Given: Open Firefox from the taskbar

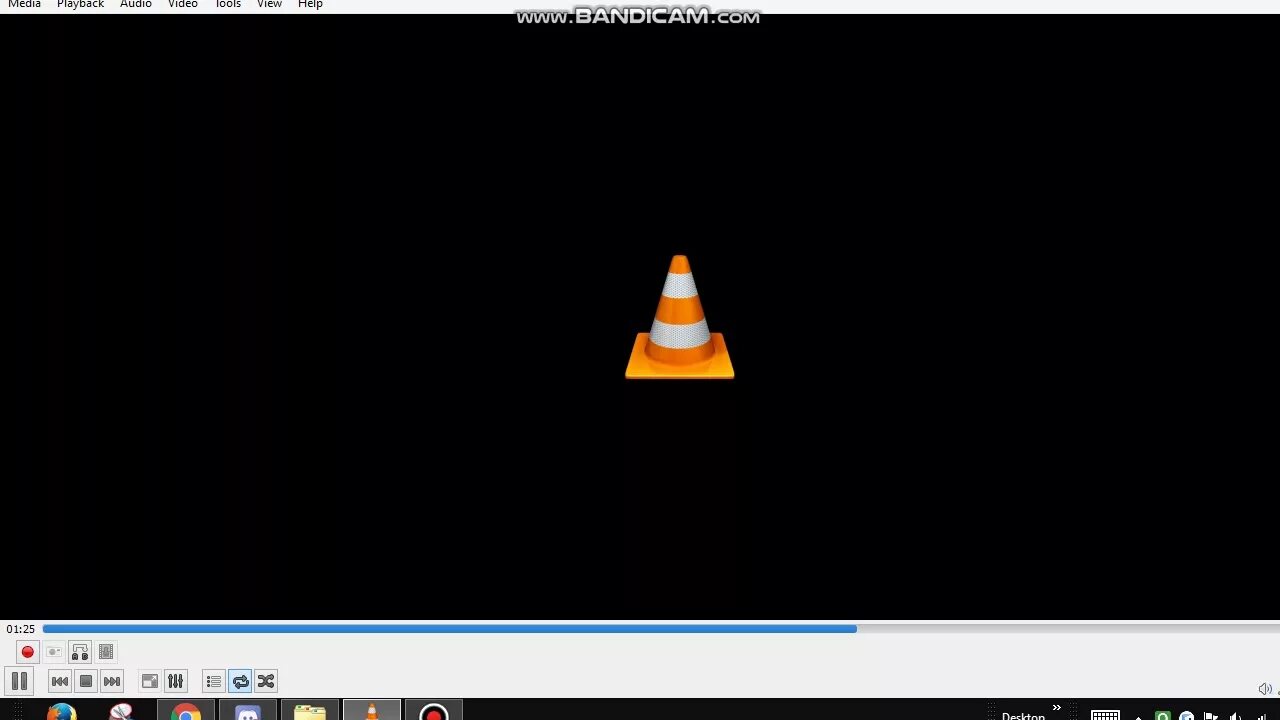Looking at the screenshot, I should point(62,712).
